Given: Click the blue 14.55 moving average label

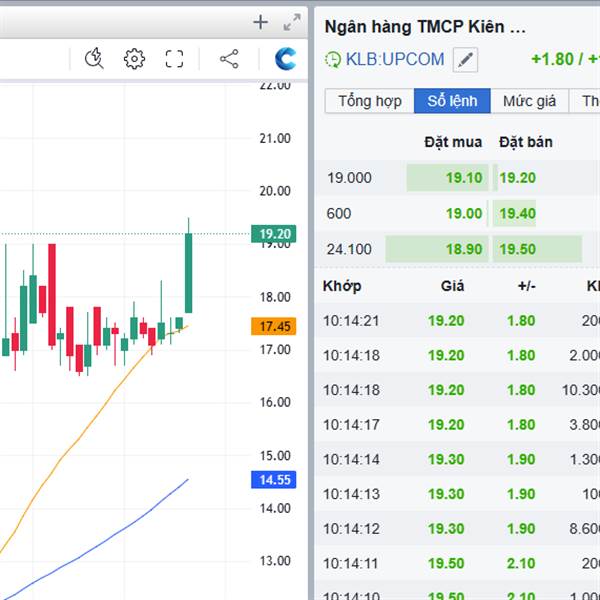Looking at the screenshot, I should (274, 479).
